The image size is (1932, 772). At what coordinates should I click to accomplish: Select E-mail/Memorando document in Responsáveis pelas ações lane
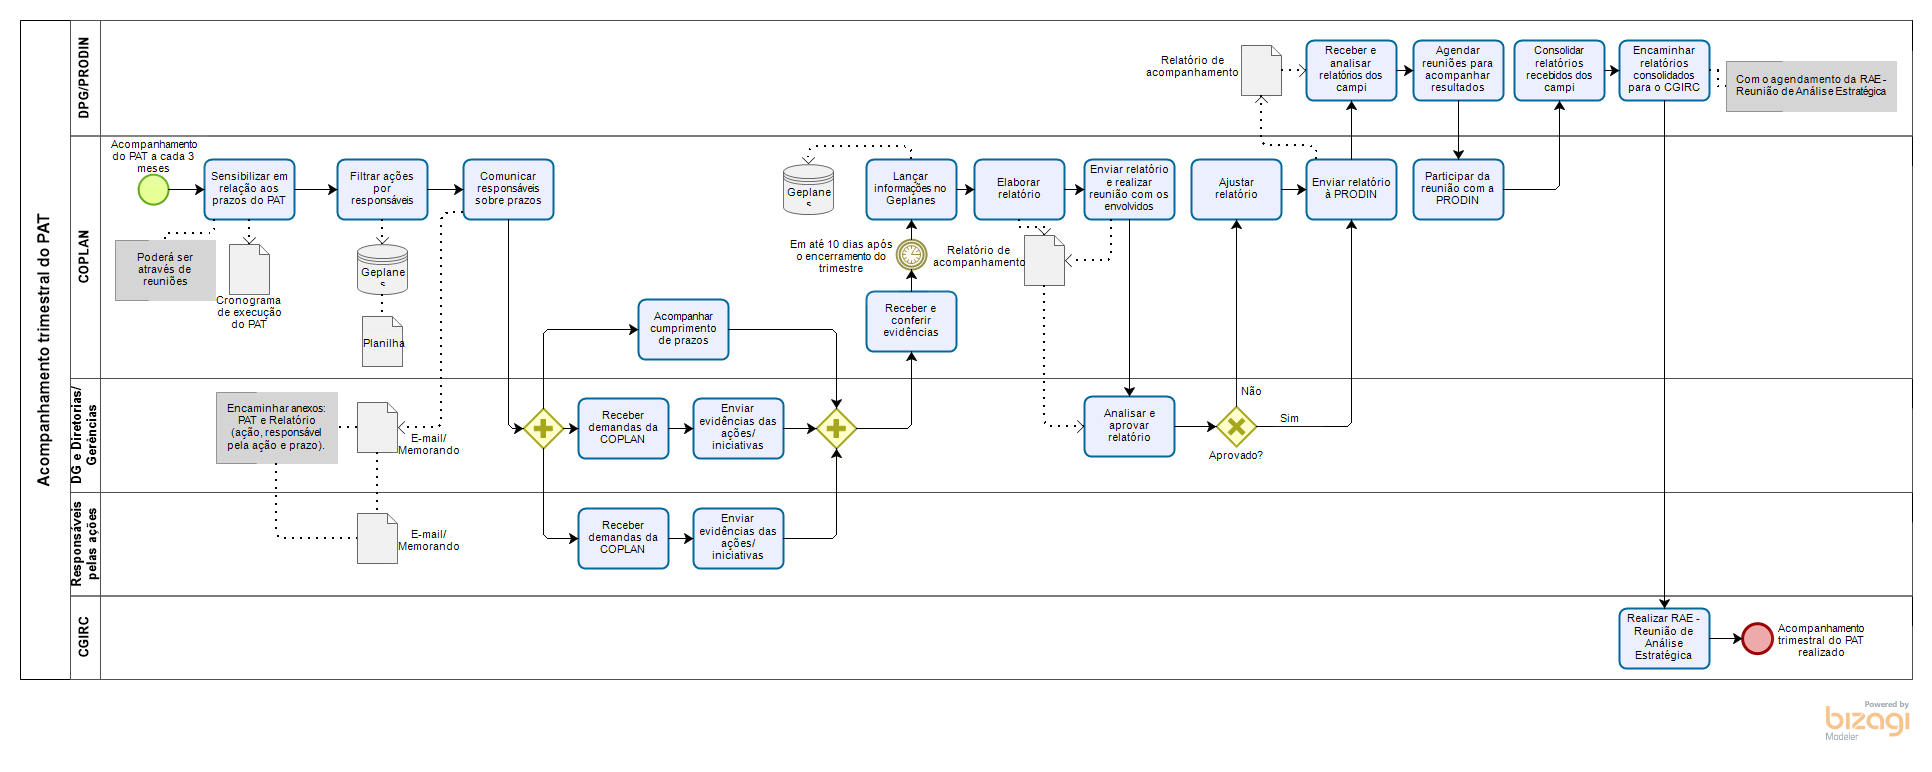tap(377, 538)
